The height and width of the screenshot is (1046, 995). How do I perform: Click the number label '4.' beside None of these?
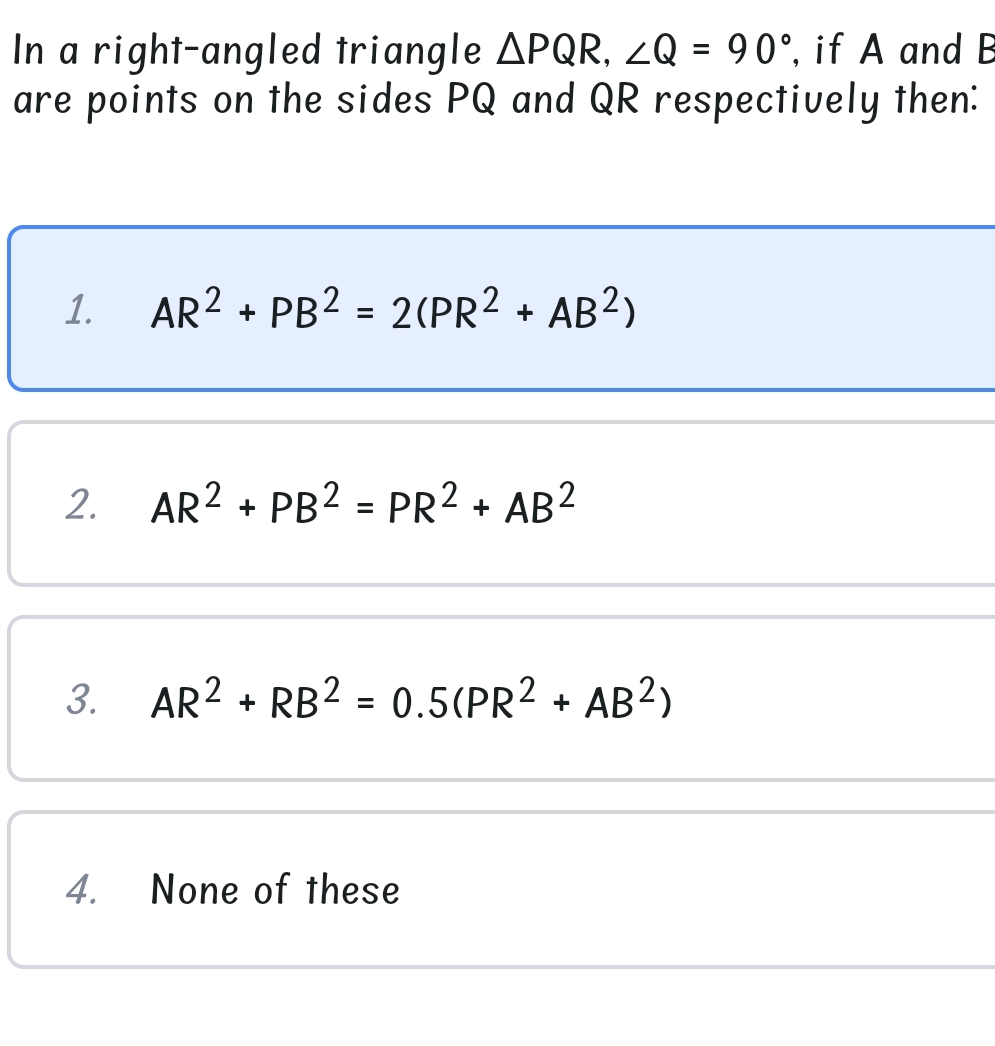(83, 889)
